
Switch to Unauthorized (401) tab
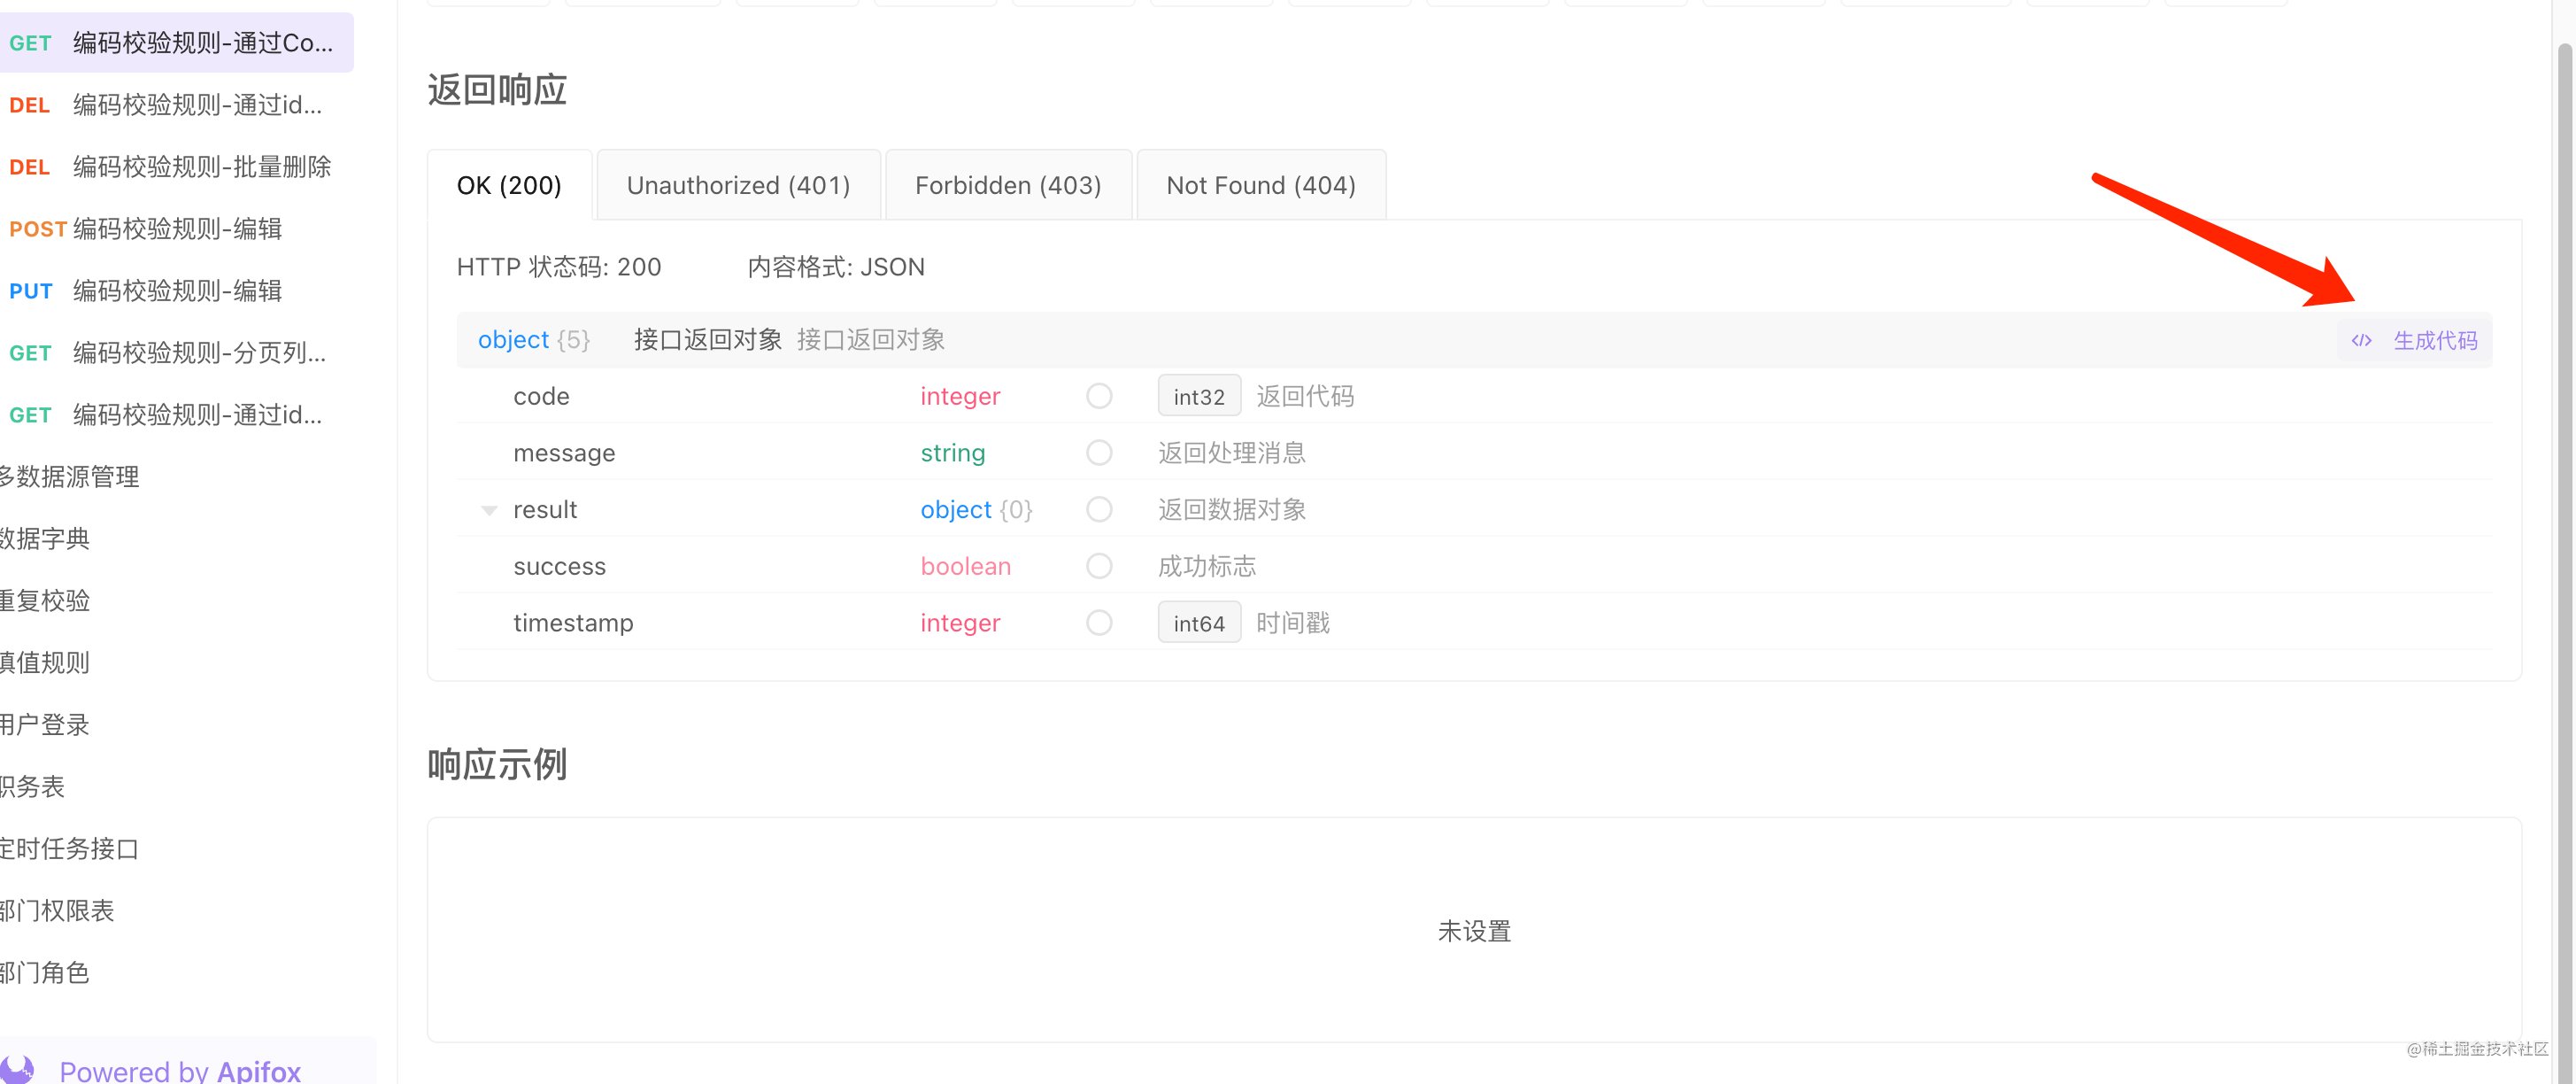(x=738, y=185)
